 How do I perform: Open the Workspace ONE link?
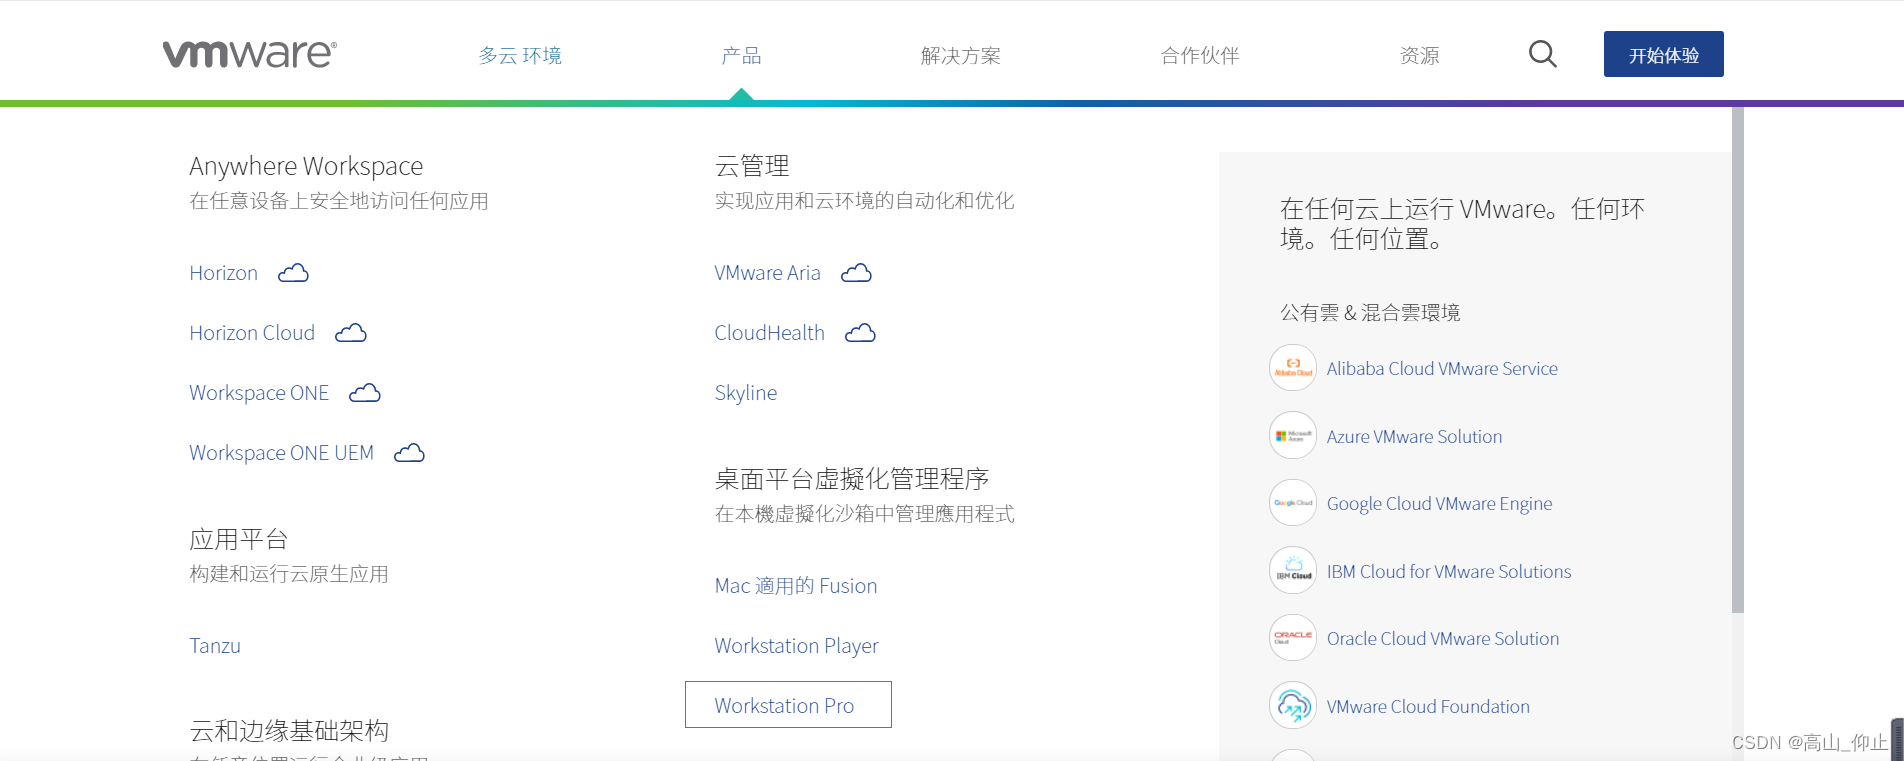point(259,393)
